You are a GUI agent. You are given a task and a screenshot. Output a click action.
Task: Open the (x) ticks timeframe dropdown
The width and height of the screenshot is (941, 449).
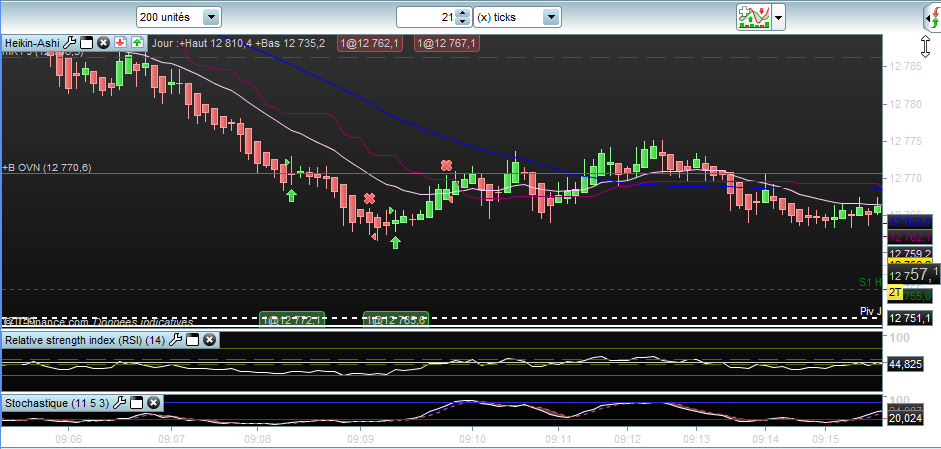(x=551, y=17)
